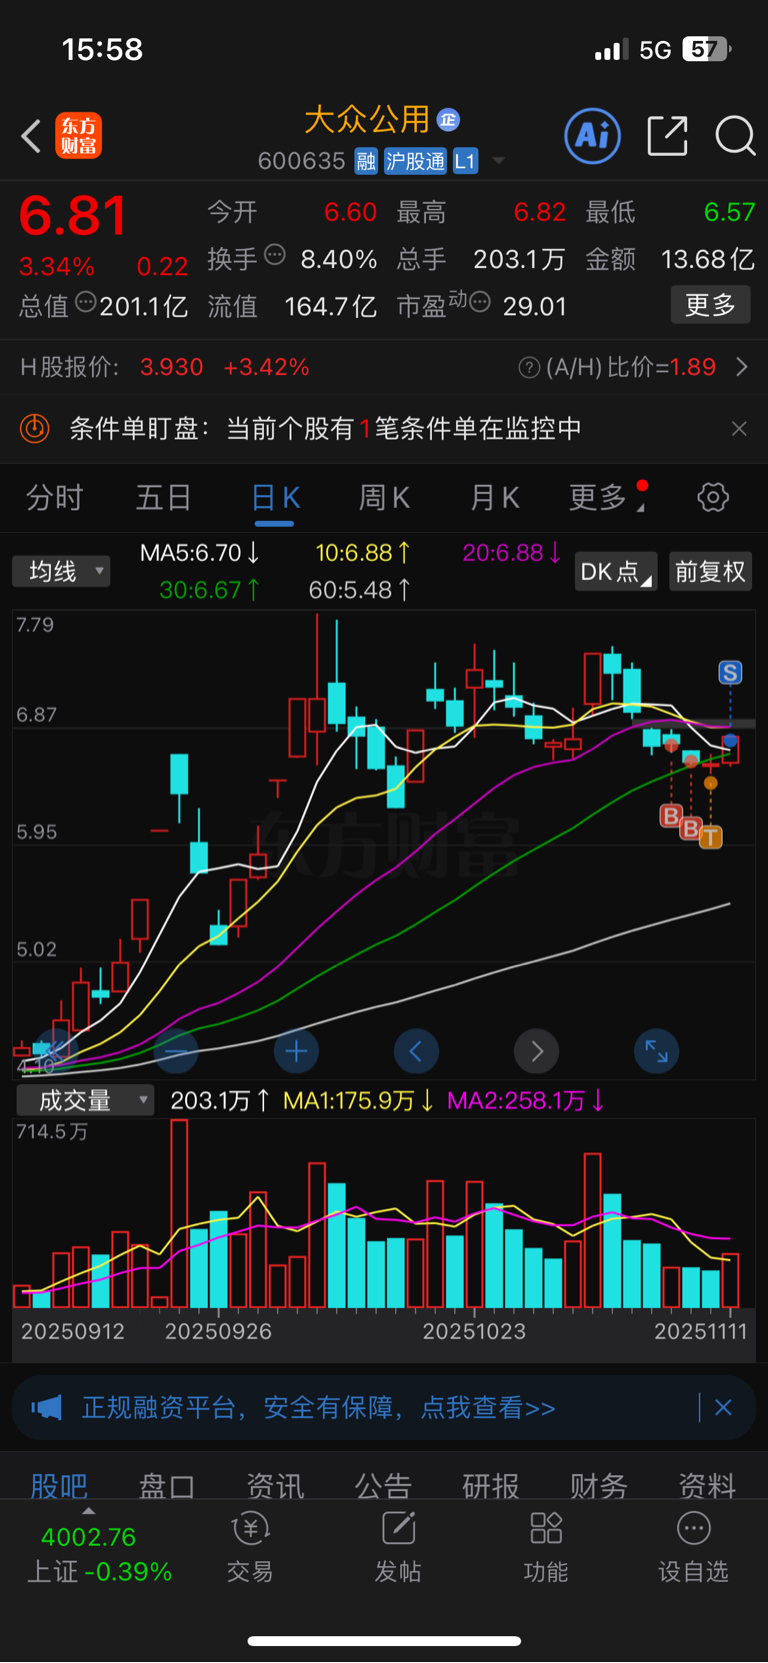Open the 均线 indicator dropdown
The height and width of the screenshot is (1663, 768).
tap(61, 571)
